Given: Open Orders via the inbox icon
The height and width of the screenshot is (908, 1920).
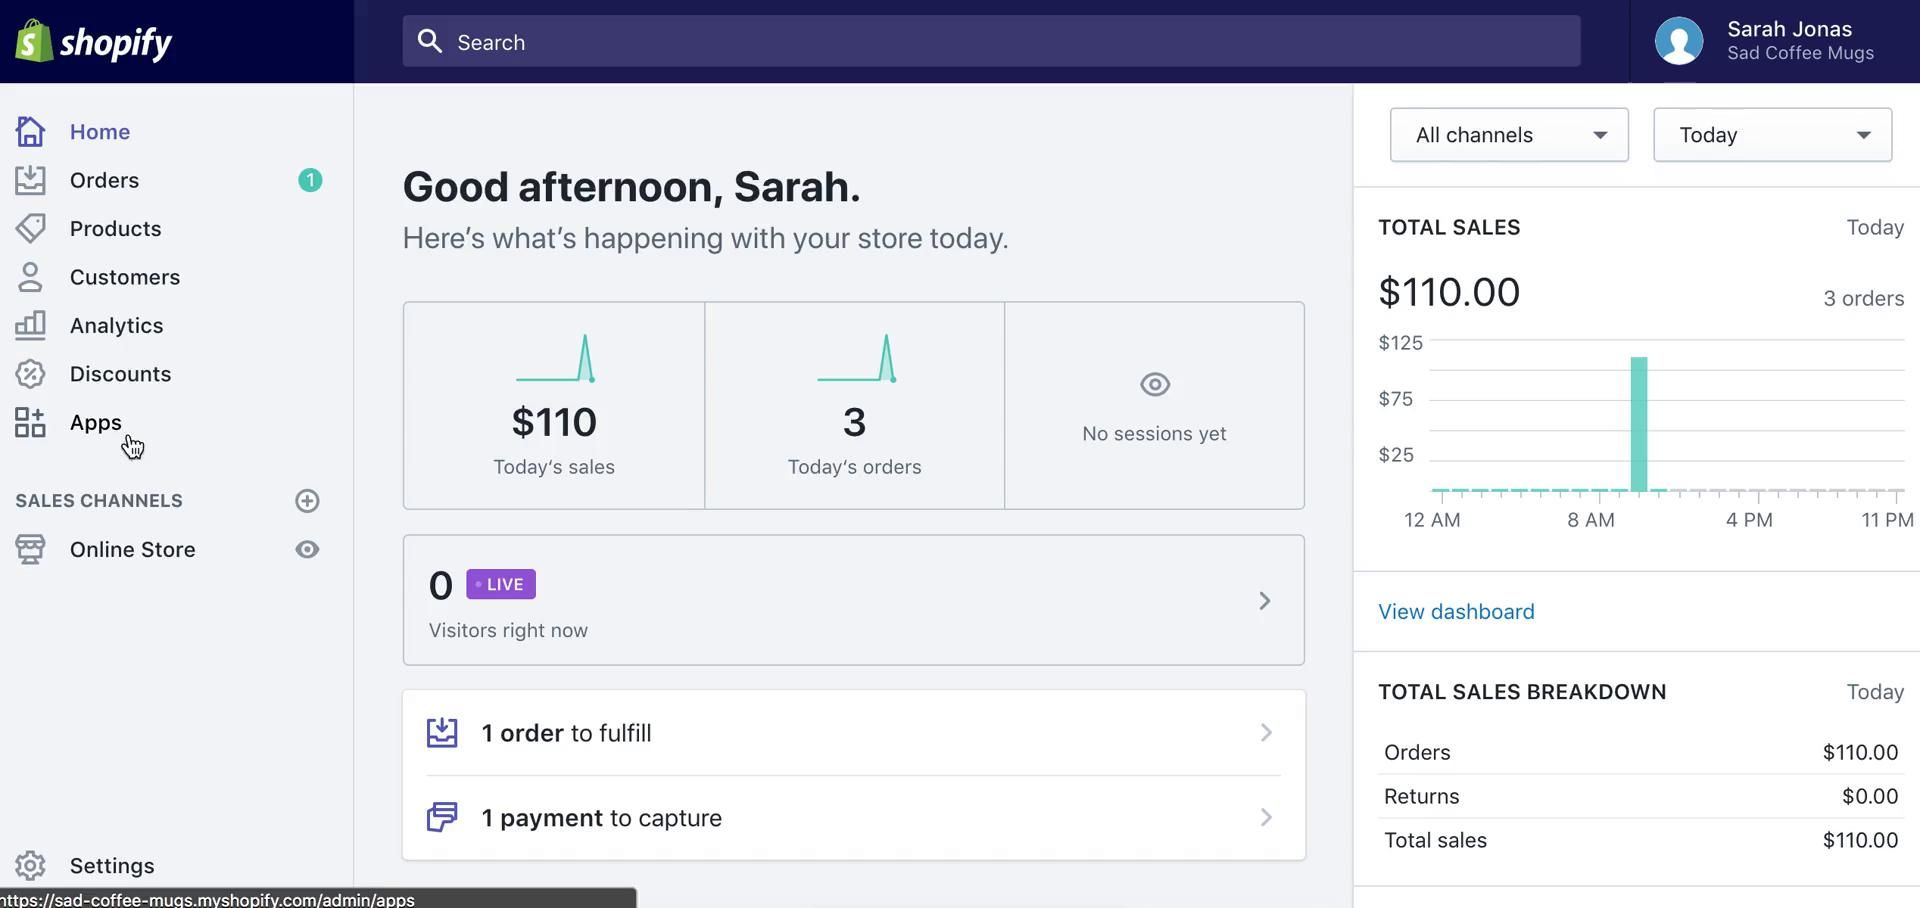Looking at the screenshot, I should click(30, 180).
